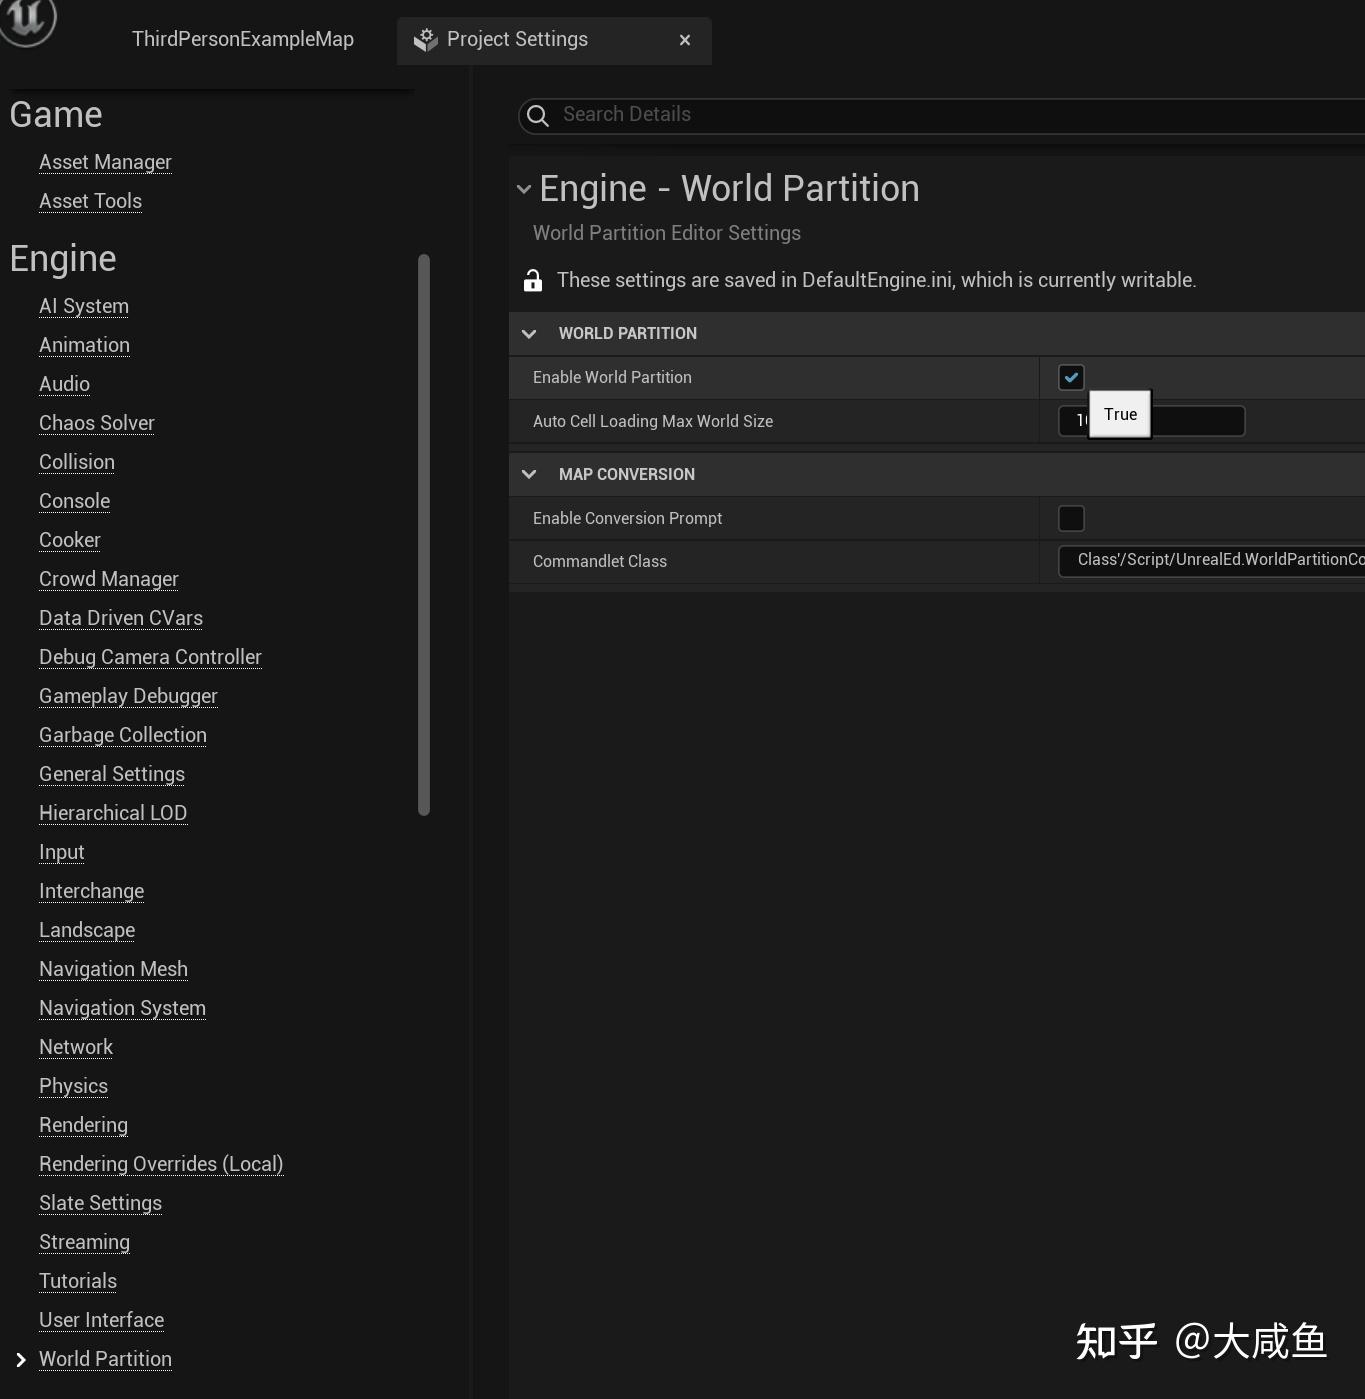Collapse the MAP CONVERSION section

coord(530,474)
